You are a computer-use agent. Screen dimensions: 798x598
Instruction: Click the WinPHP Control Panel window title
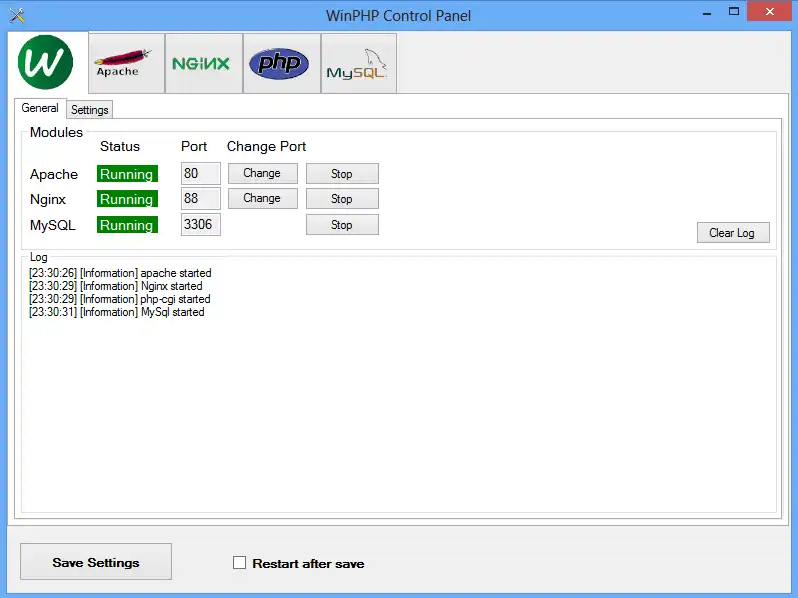point(398,16)
